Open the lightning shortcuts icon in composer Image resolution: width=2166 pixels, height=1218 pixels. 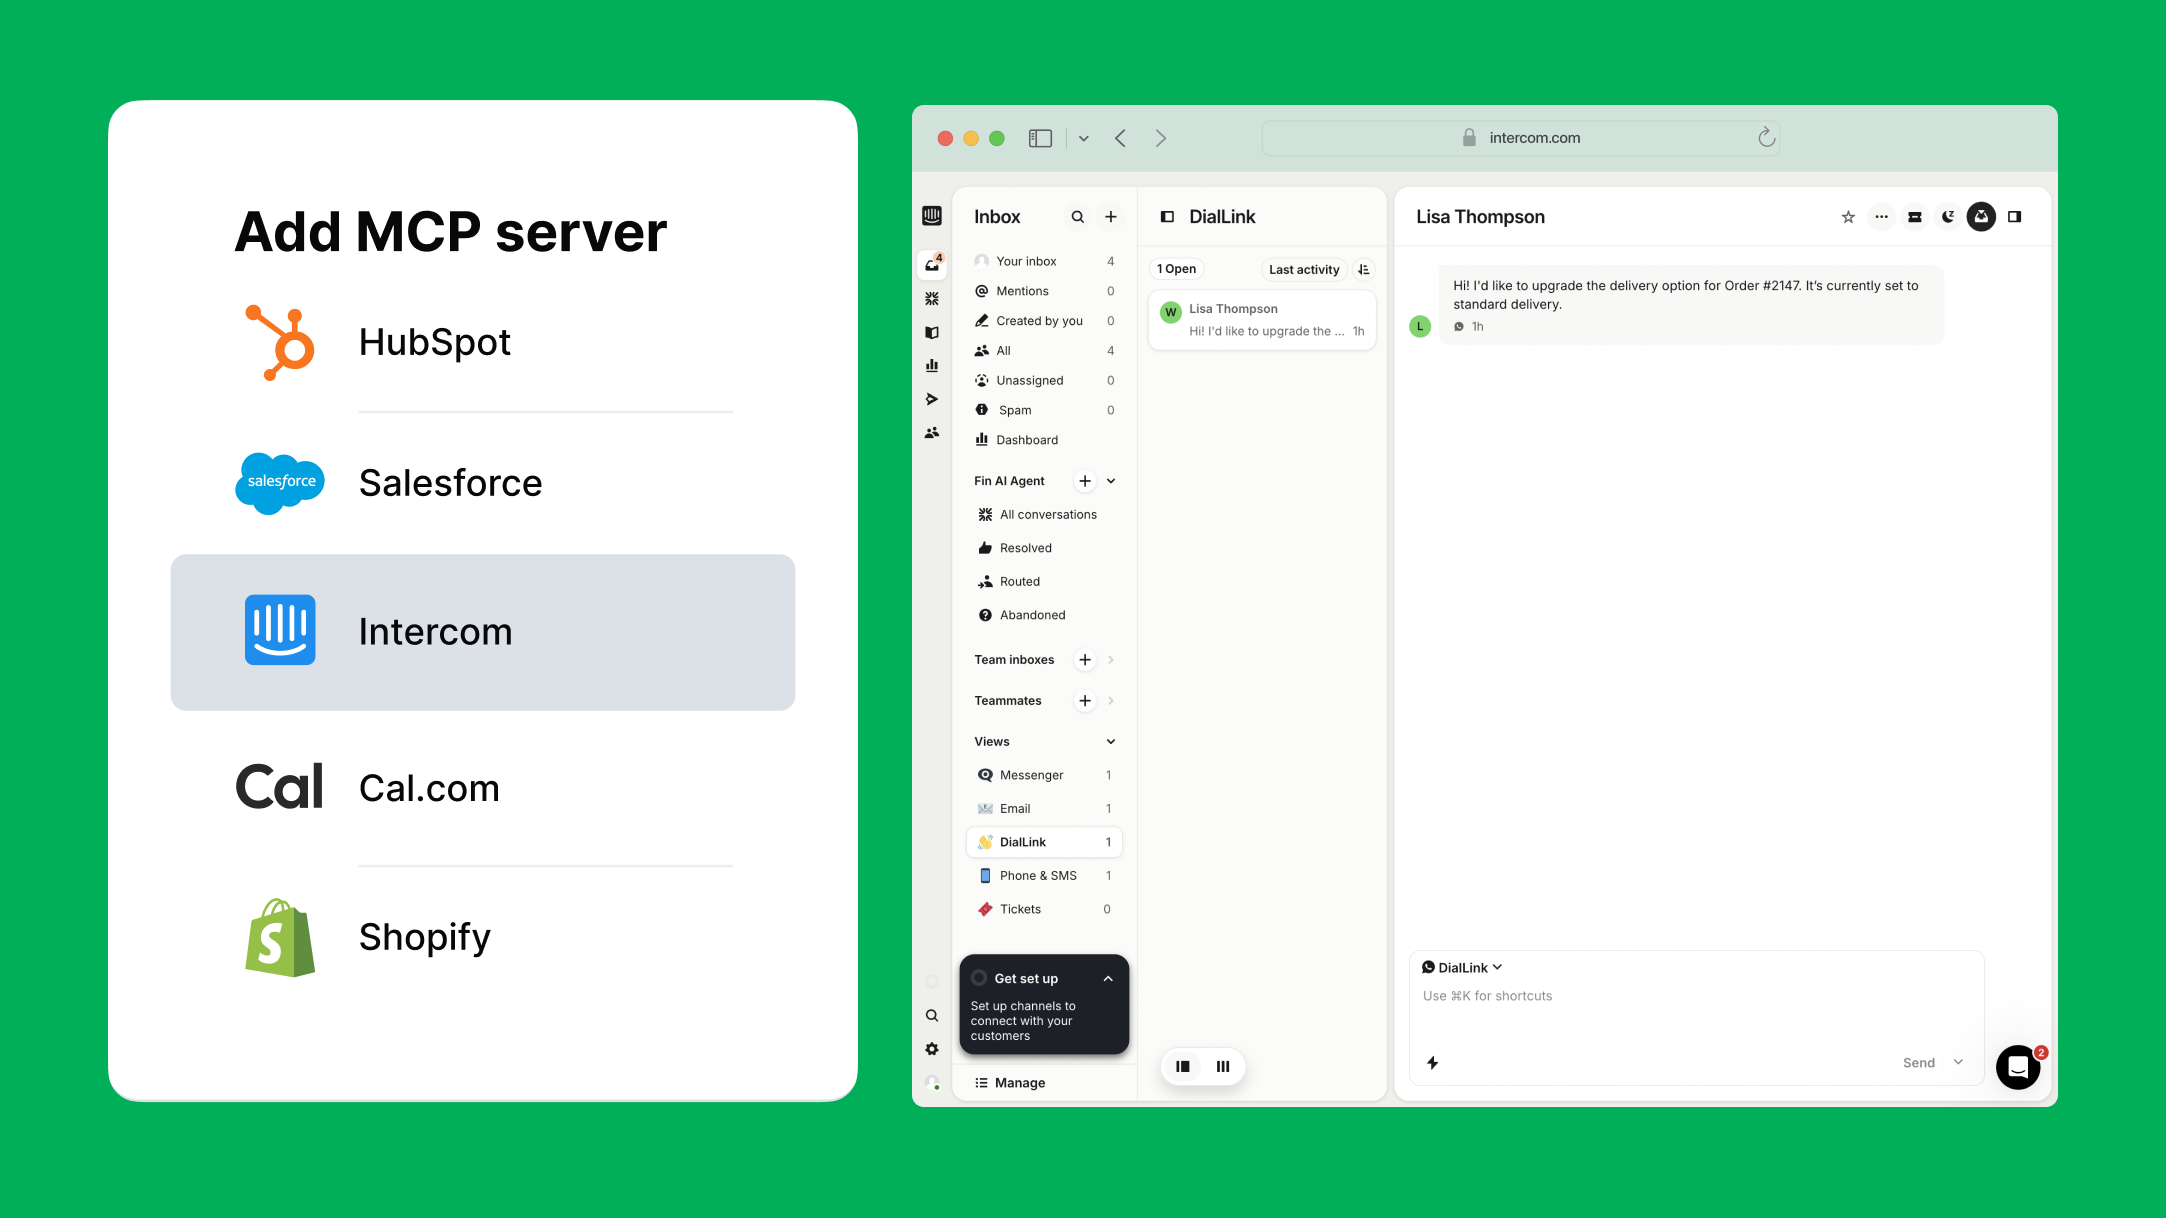click(x=1433, y=1063)
